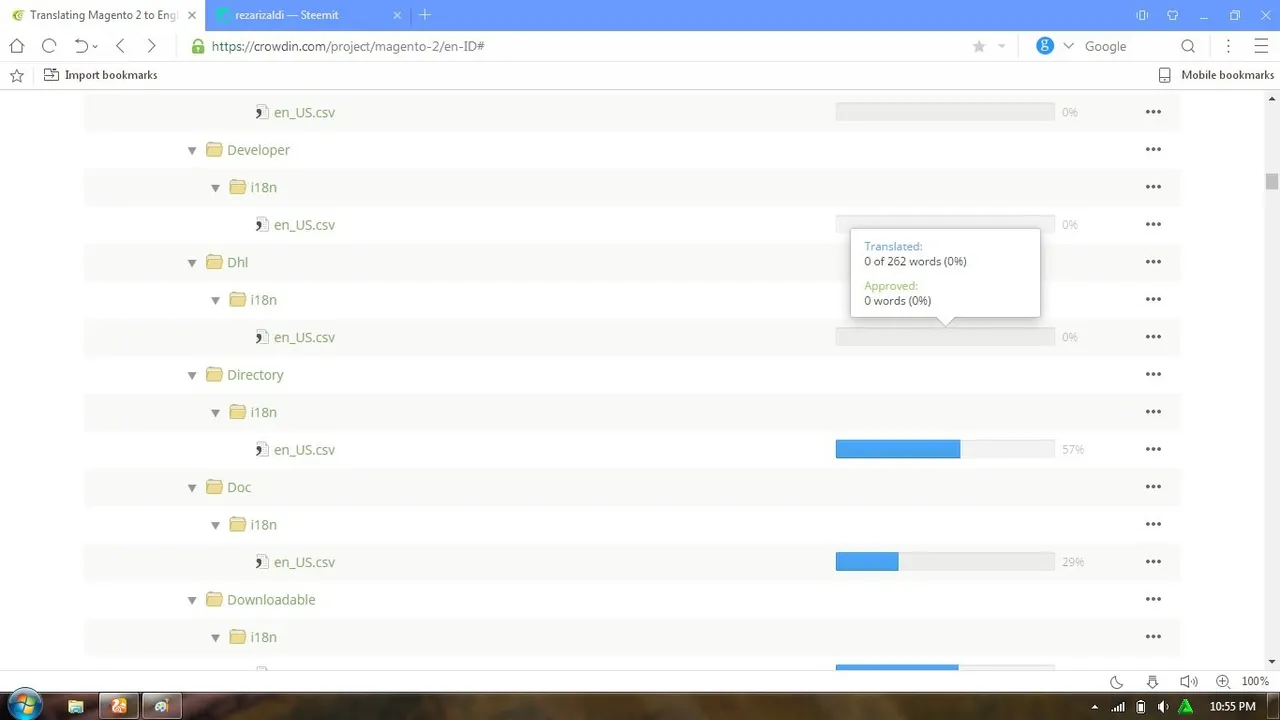Viewport: 1280px width, 720px height.
Task: Open en_US.csv file under Doc
Action: (x=304, y=562)
